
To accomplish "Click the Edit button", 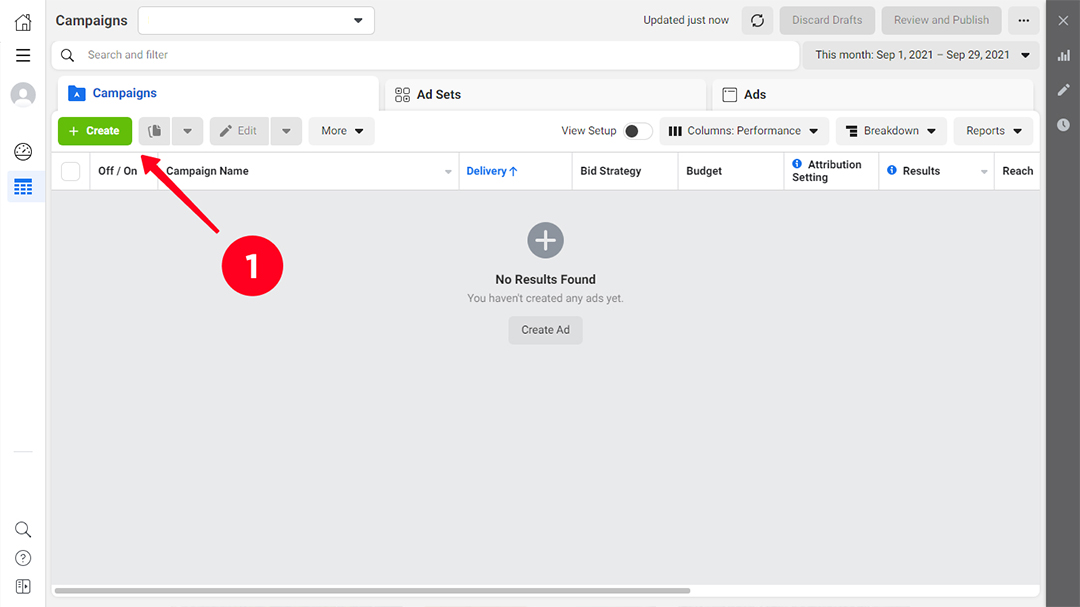I will [239, 131].
